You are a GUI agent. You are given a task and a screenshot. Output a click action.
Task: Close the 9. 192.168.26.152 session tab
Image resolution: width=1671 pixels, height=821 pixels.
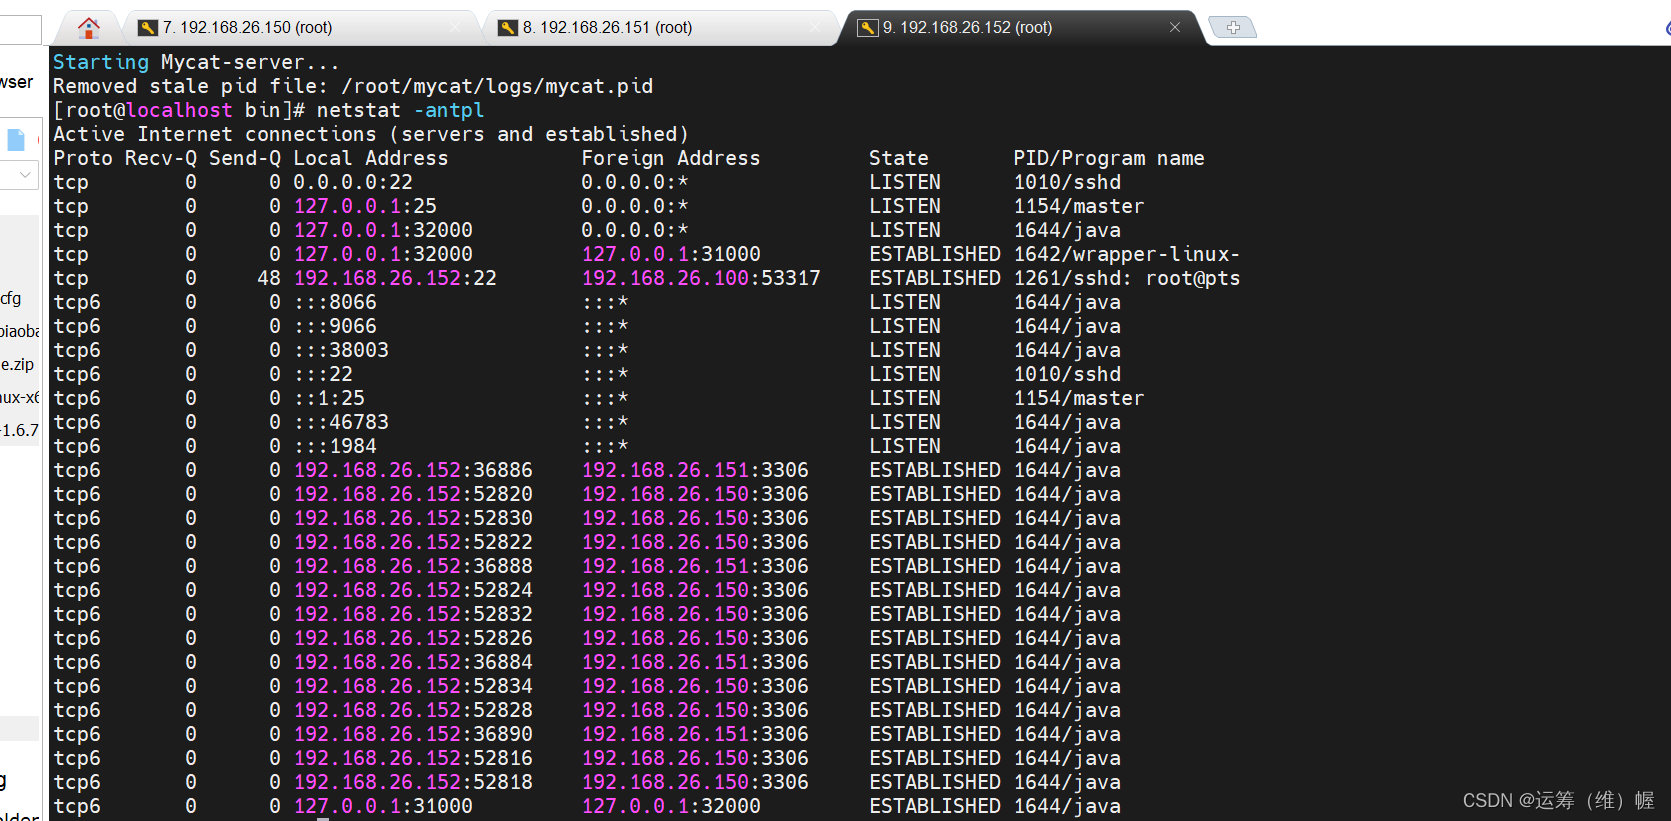tap(1175, 27)
